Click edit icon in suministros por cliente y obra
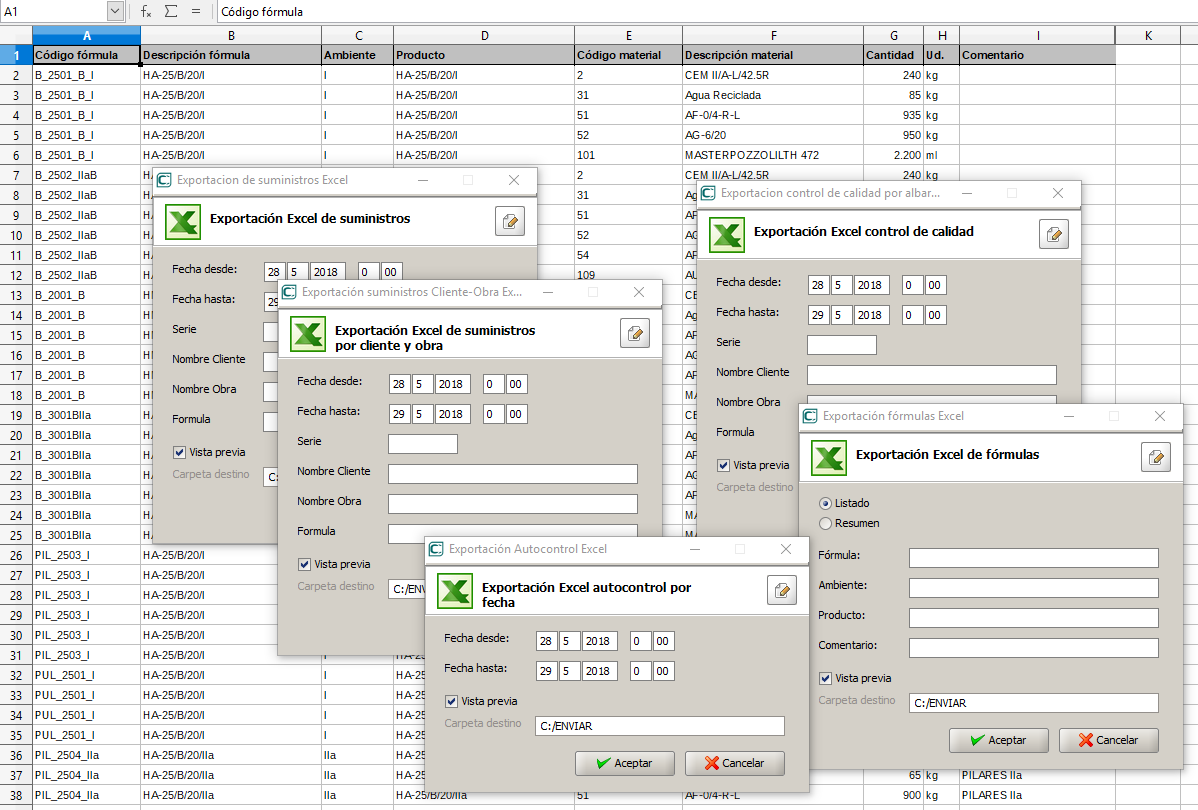1198x810 pixels. [635, 334]
